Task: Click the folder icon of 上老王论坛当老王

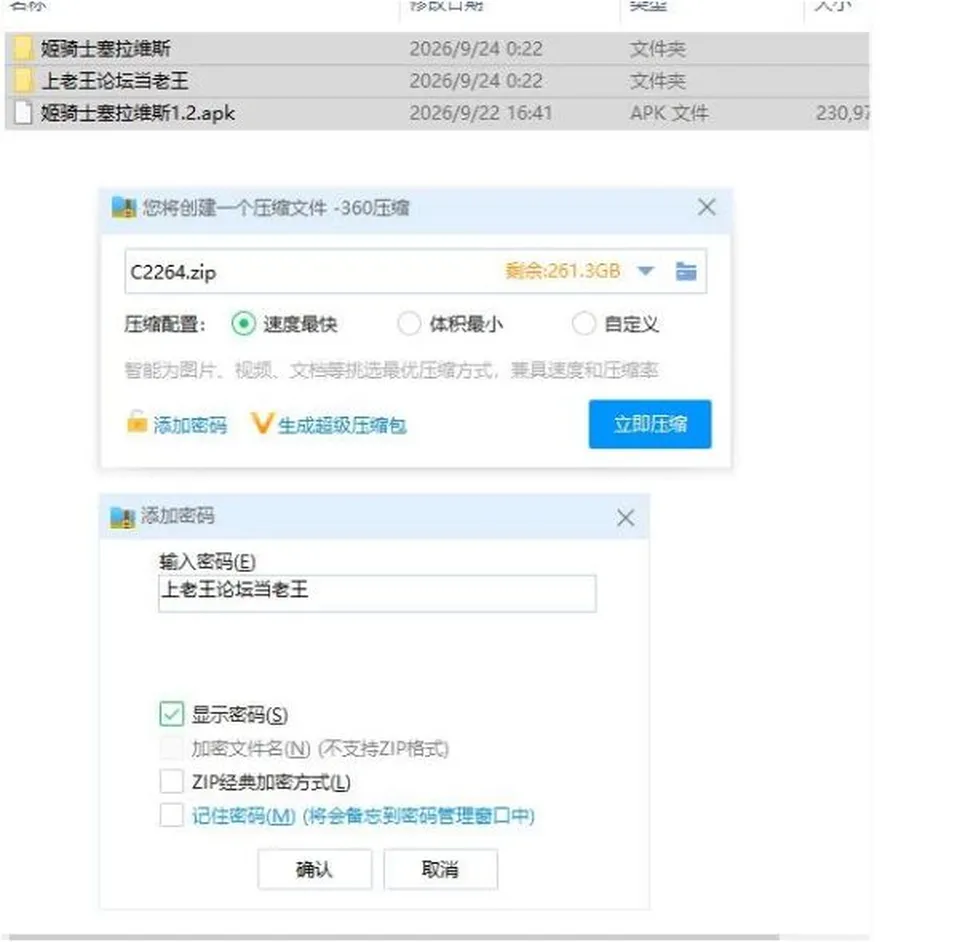Action: click(23, 81)
